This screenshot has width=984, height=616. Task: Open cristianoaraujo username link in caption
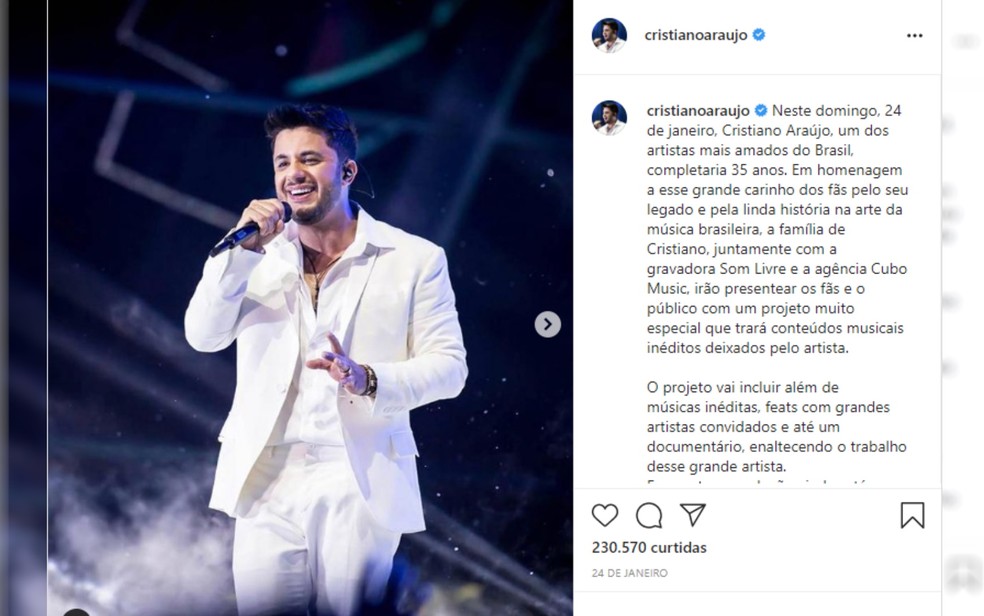click(x=698, y=111)
